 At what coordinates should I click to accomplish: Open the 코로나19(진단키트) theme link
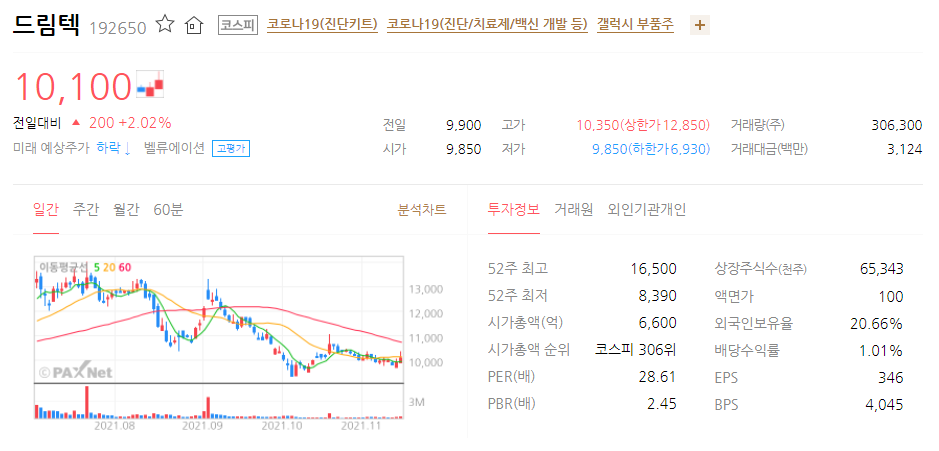322,25
